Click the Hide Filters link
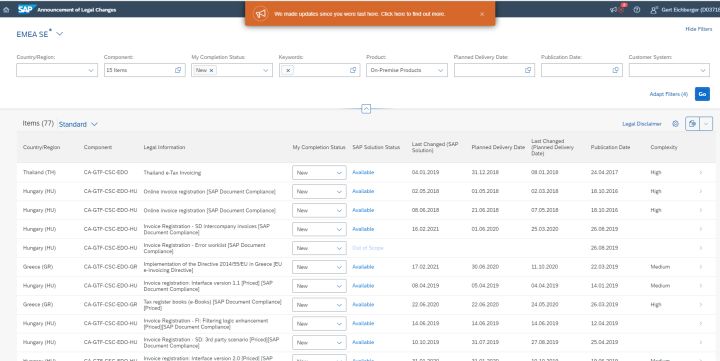 point(698,29)
